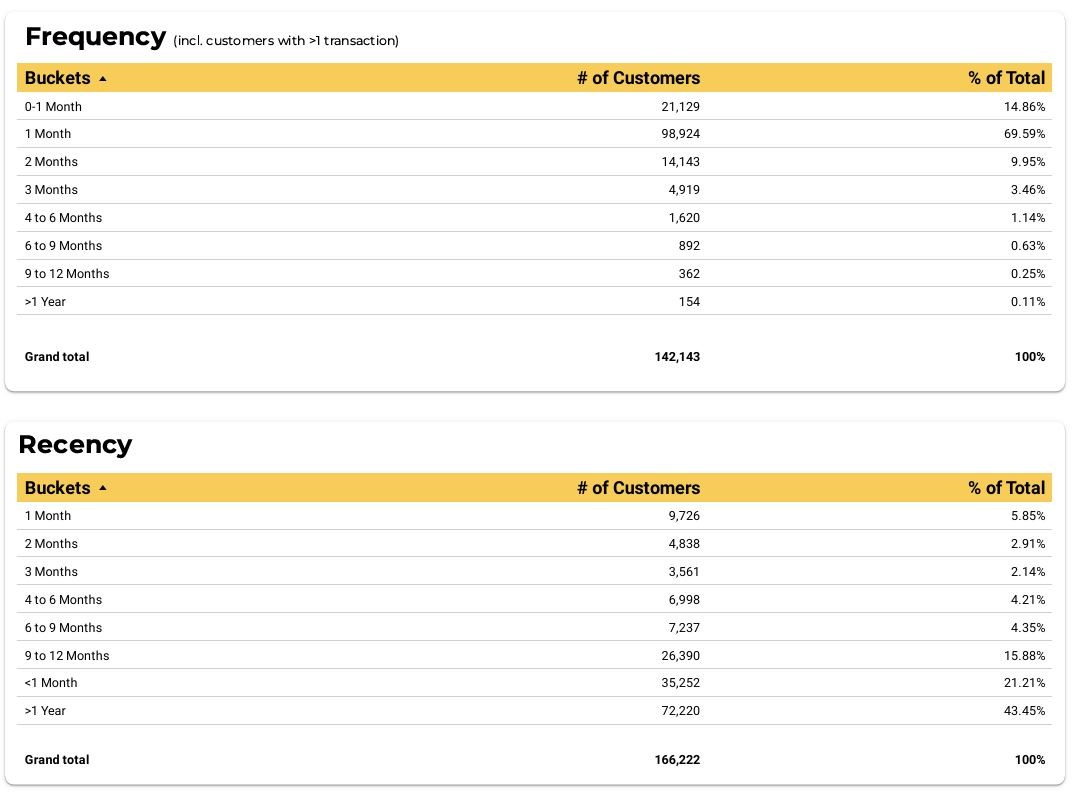Select the <1 Month recency bucket
Image resolution: width=1073 pixels, height=795 pixels.
[x=51, y=683]
